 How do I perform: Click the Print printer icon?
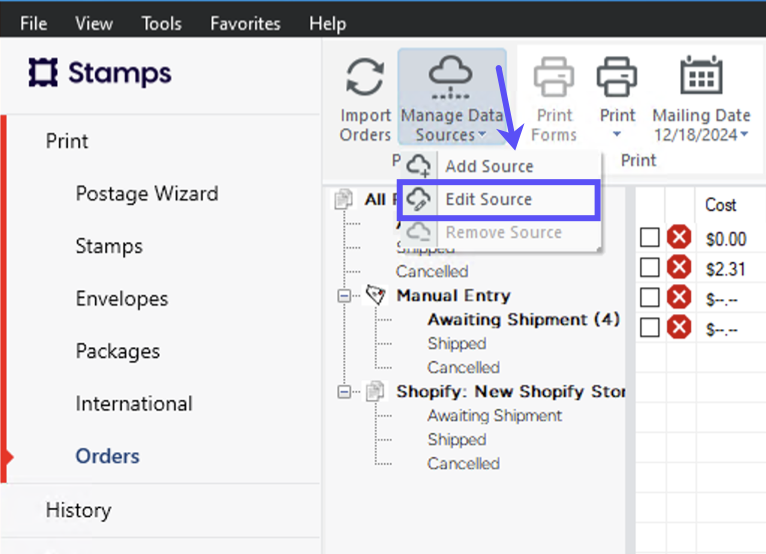click(617, 77)
